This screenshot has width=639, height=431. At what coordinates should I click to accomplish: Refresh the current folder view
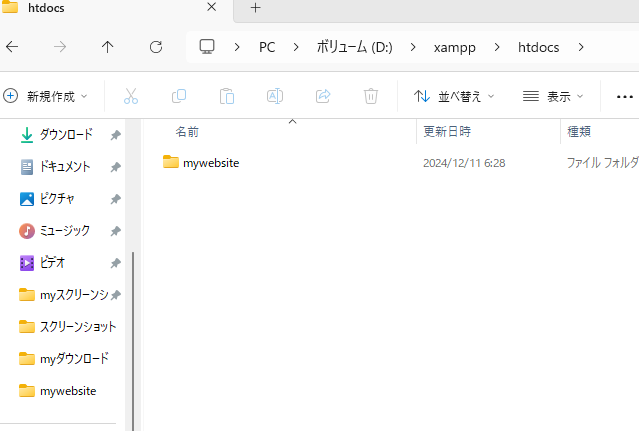click(x=155, y=47)
